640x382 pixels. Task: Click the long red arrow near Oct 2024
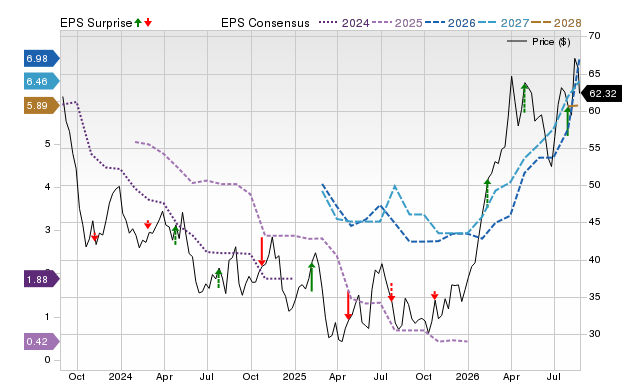click(262, 251)
